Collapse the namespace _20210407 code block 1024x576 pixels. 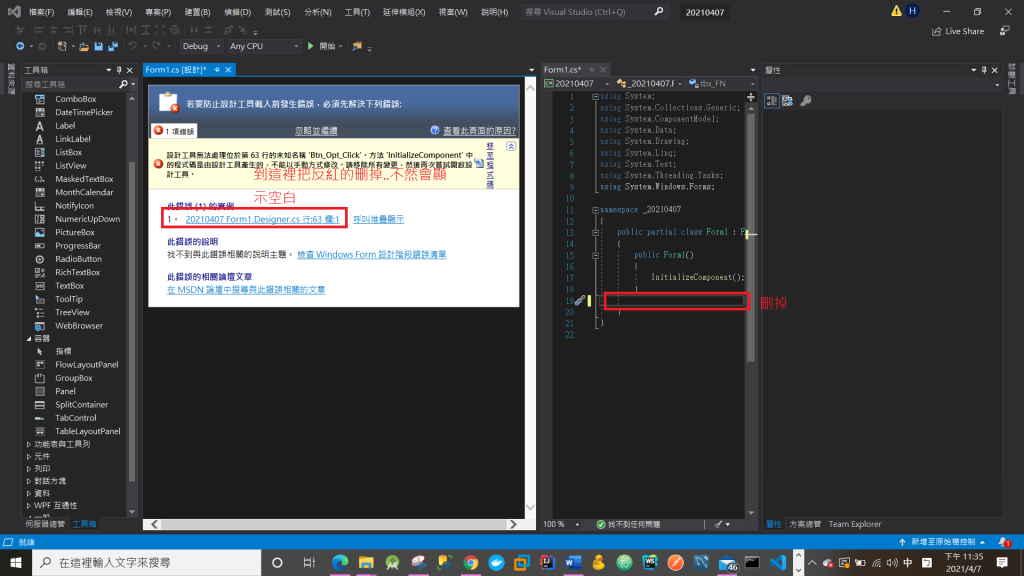(595, 210)
